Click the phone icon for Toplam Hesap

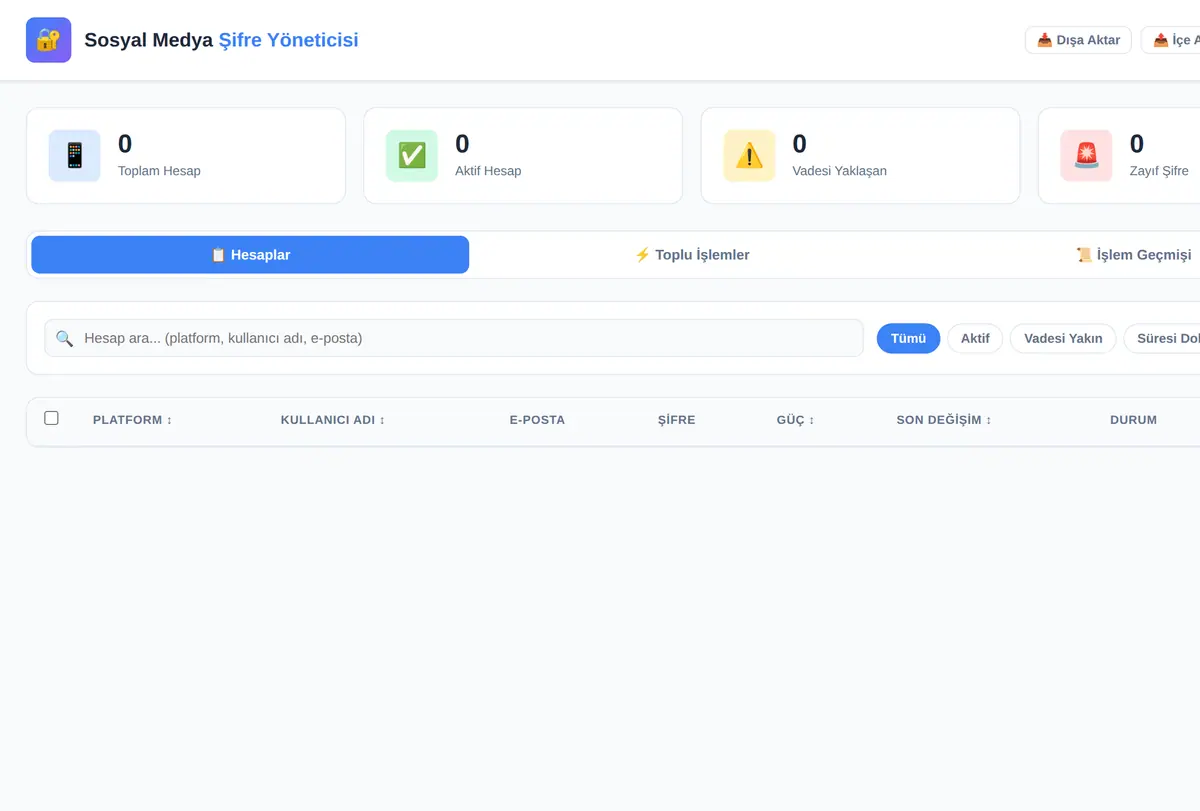[x=75, y=156]
